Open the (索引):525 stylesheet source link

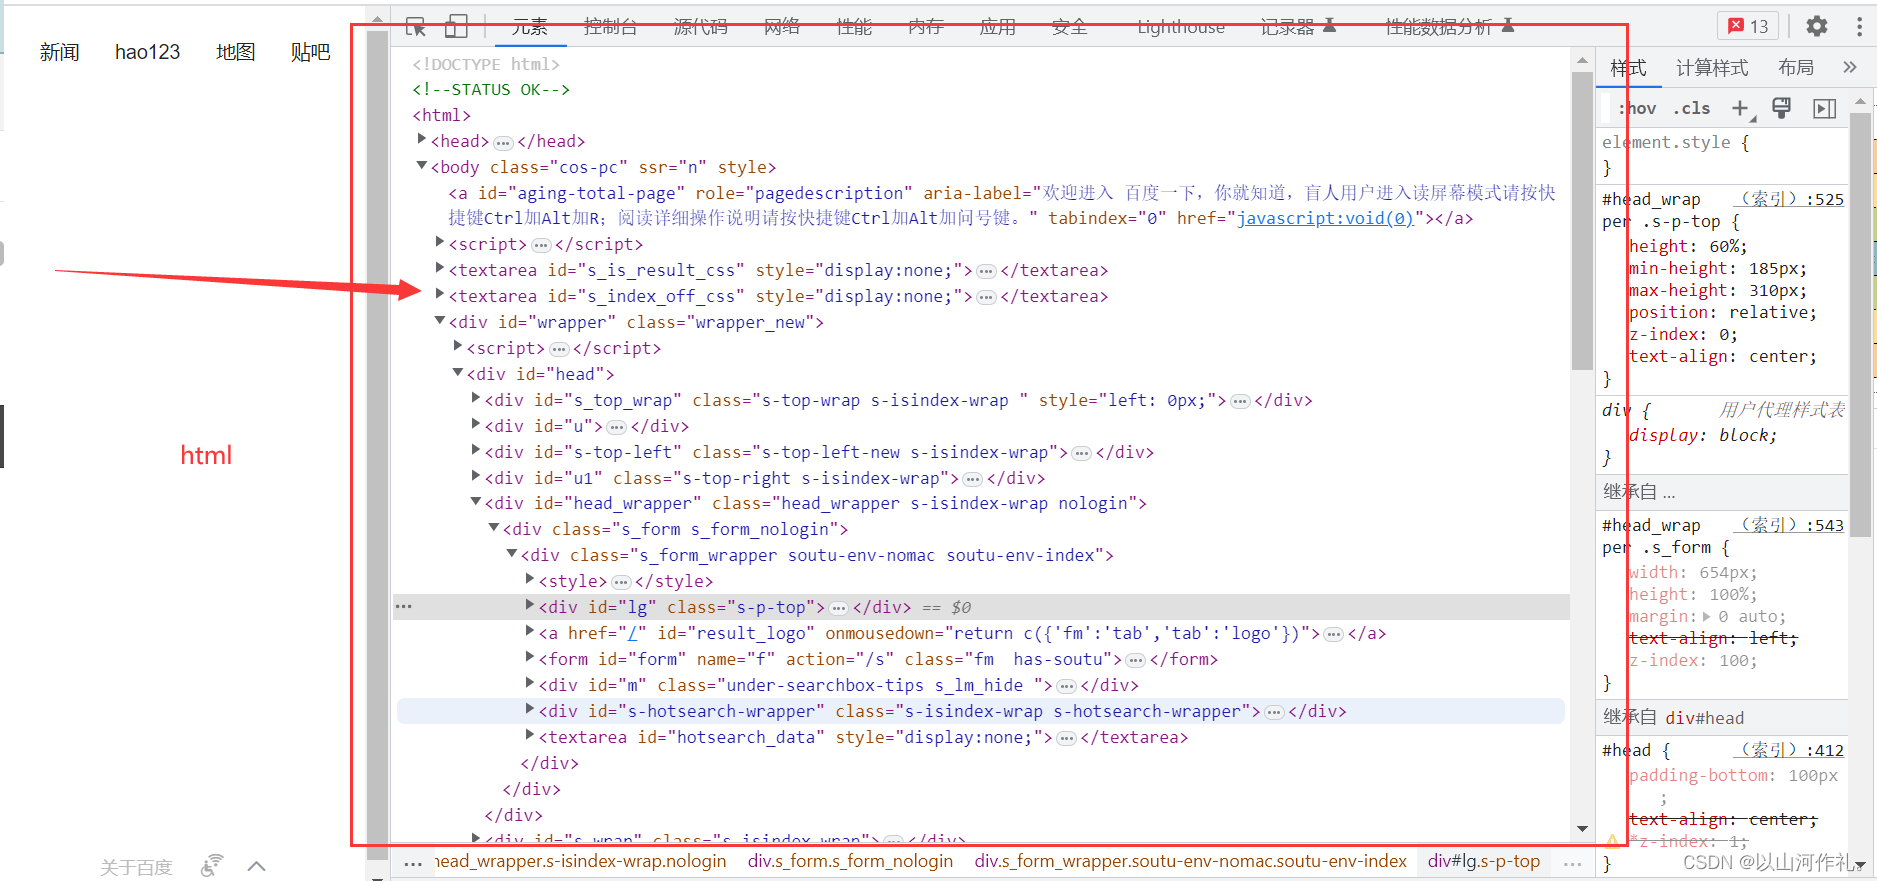[x=1788, y=199]
